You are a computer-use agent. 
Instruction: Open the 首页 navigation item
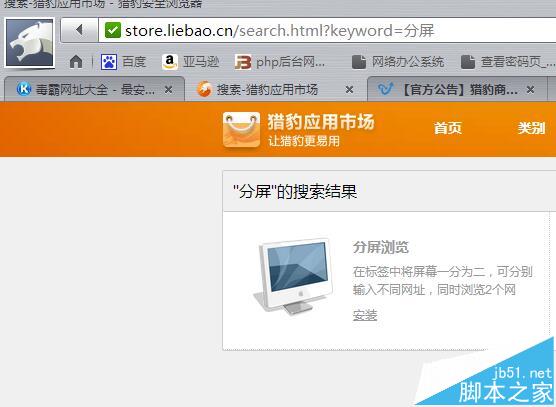[448, 128]
